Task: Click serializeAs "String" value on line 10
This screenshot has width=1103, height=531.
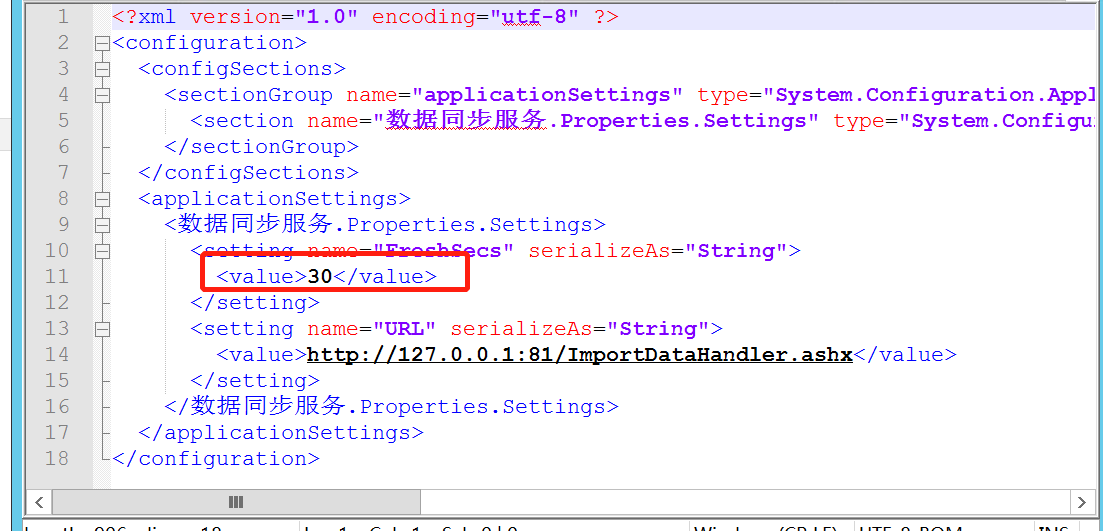Action: pyautogui.click(x=737, y=251)
